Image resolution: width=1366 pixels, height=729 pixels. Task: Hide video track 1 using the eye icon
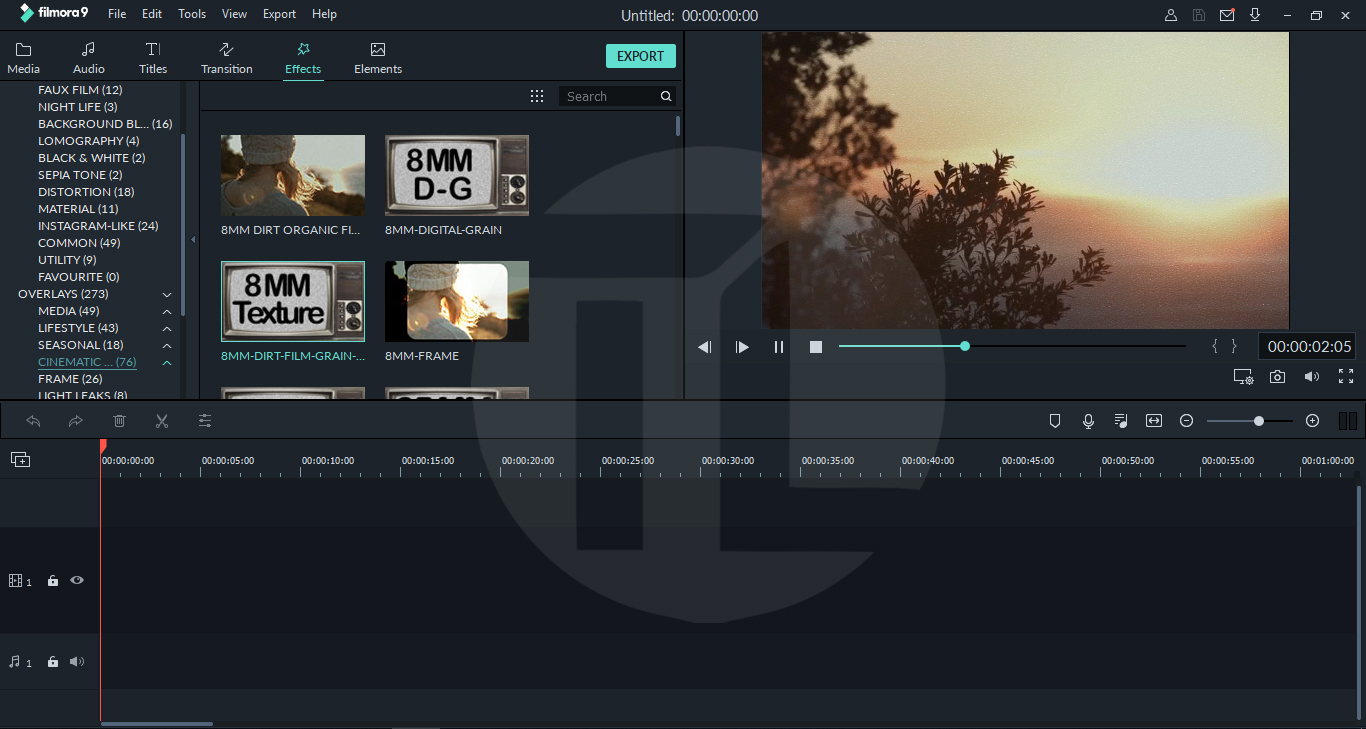[77, 580]
